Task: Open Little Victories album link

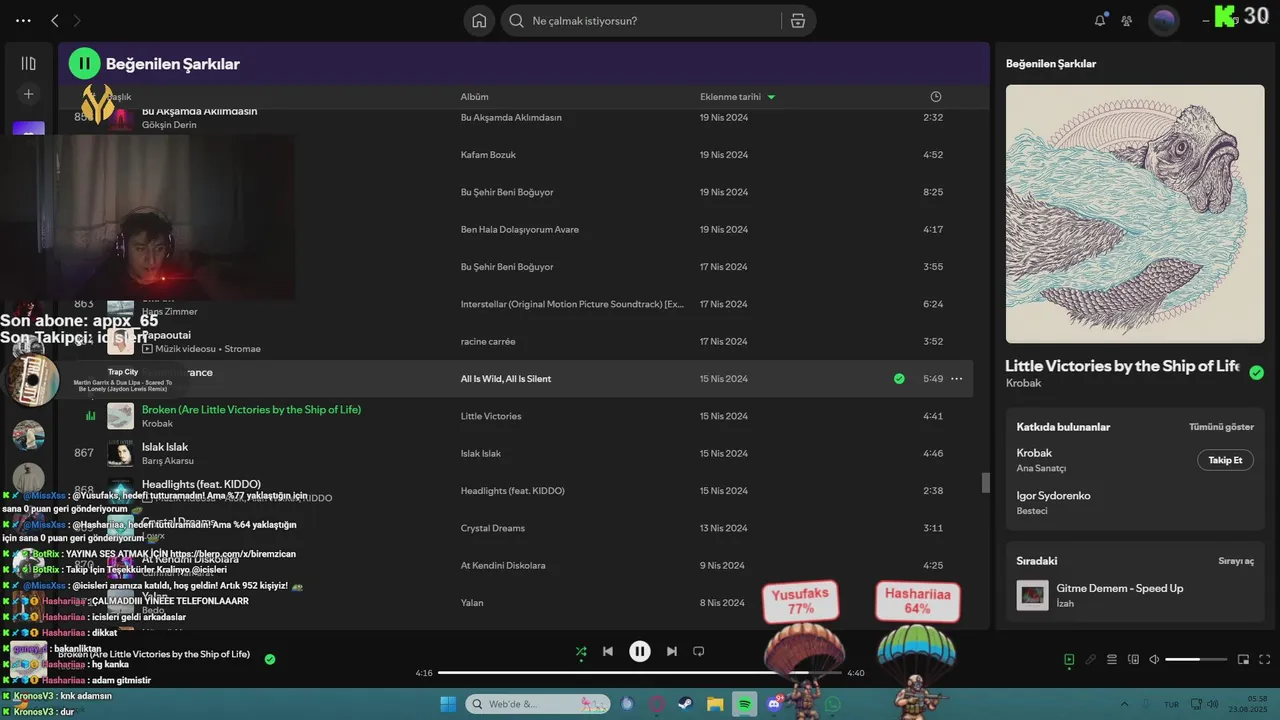Action: click(491, 416)
